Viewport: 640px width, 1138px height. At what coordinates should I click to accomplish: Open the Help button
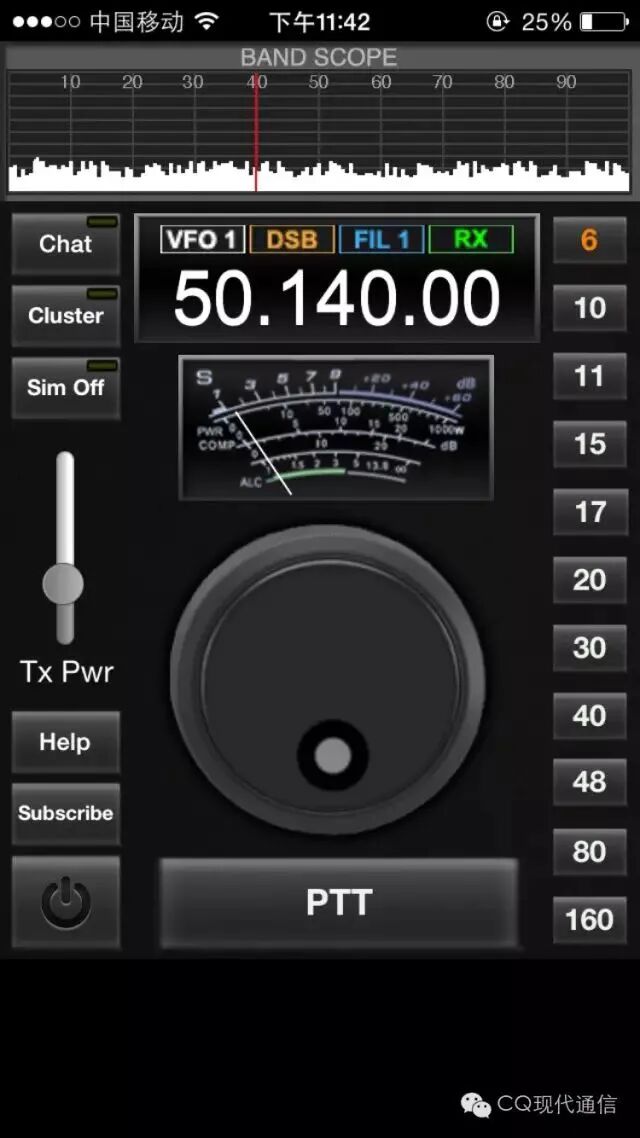66,742
